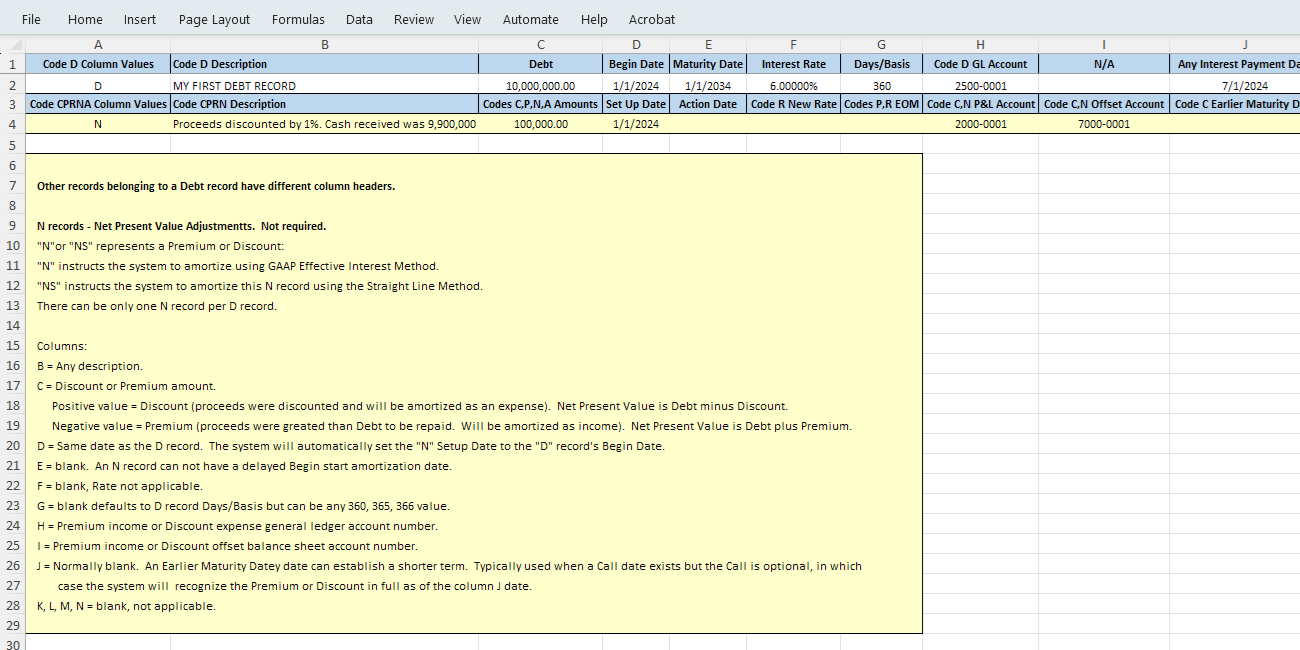Switch to the Formulas tab

(x=298, y=19)
